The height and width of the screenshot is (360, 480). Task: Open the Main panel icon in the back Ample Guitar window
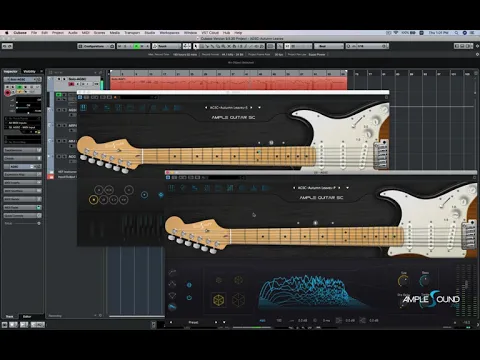(83, 107)
